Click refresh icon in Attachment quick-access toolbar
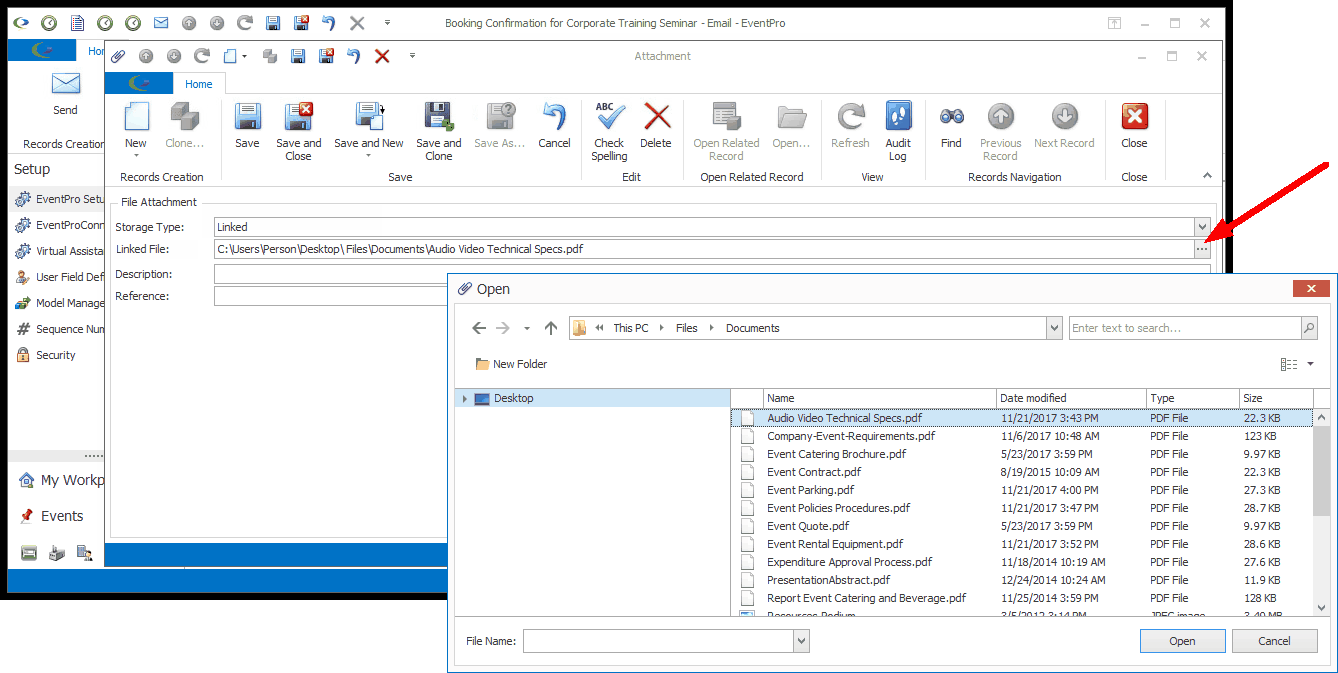This screenshot has width=1338, height=673. (202, 56)
